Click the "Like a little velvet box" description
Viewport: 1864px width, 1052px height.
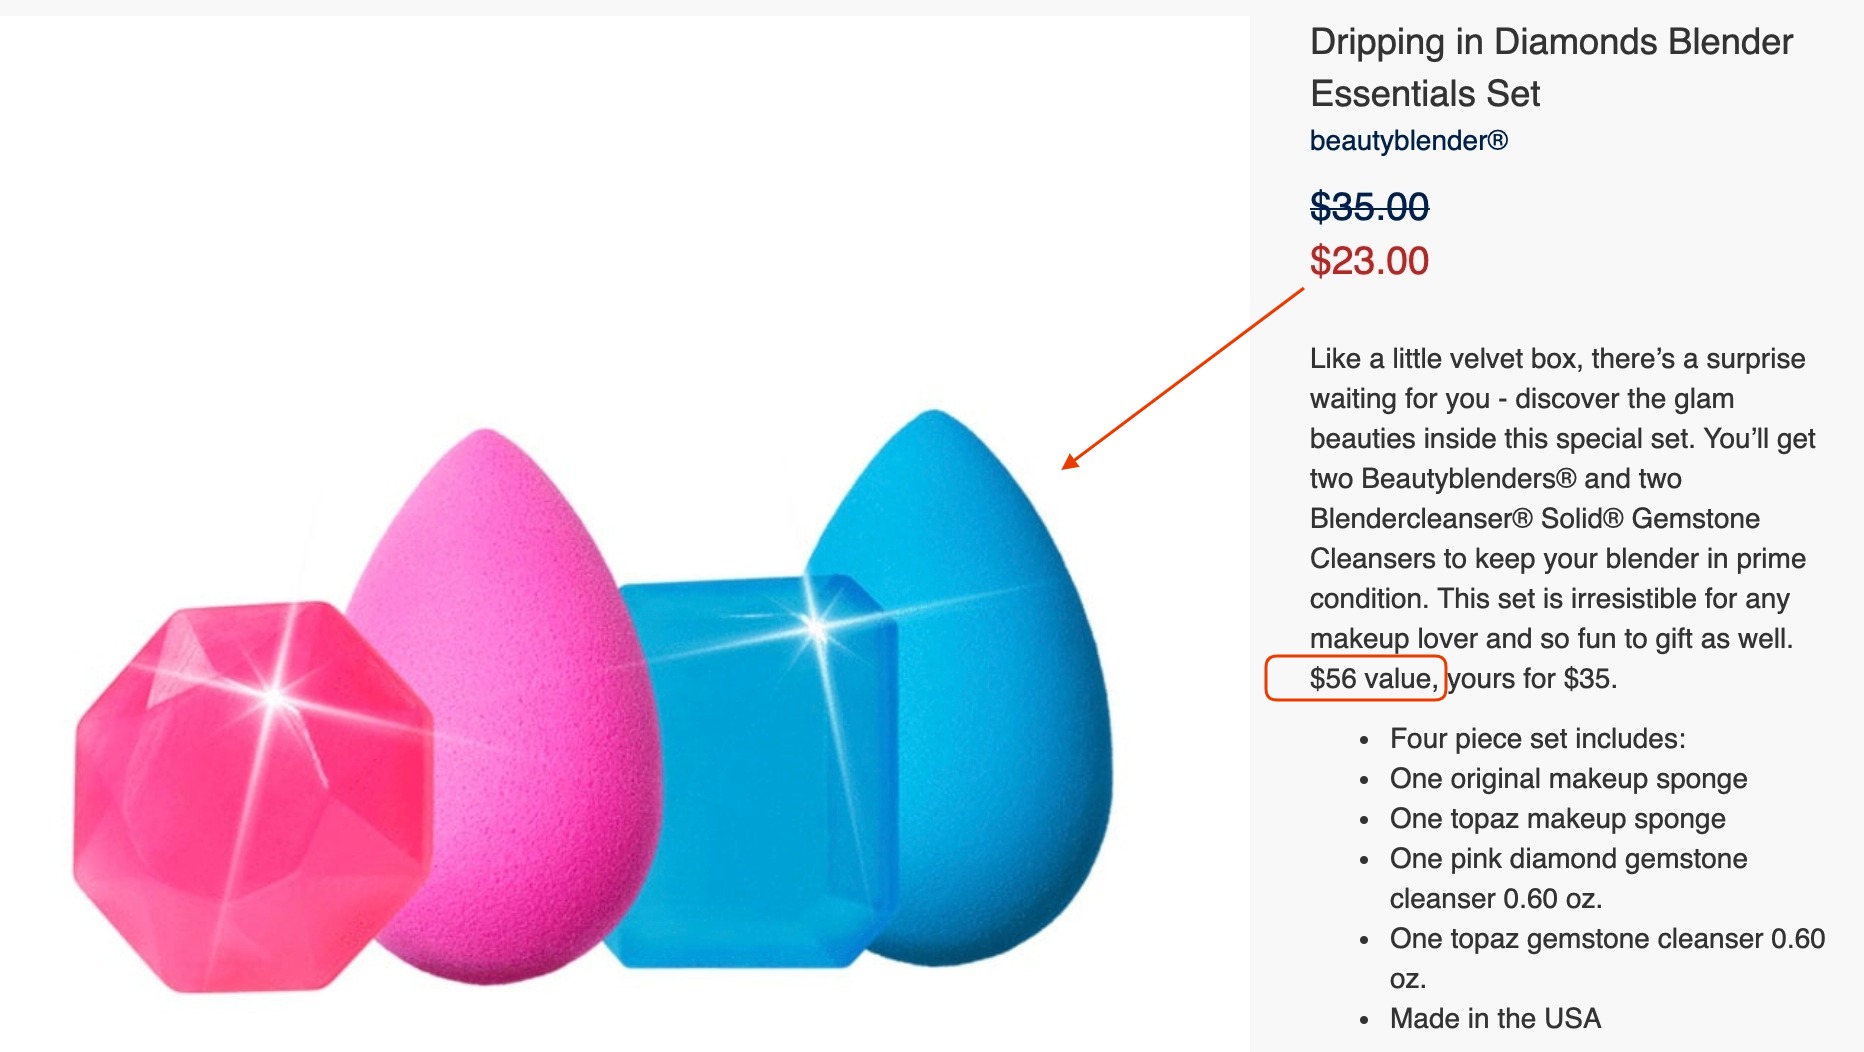(1563, 519)
